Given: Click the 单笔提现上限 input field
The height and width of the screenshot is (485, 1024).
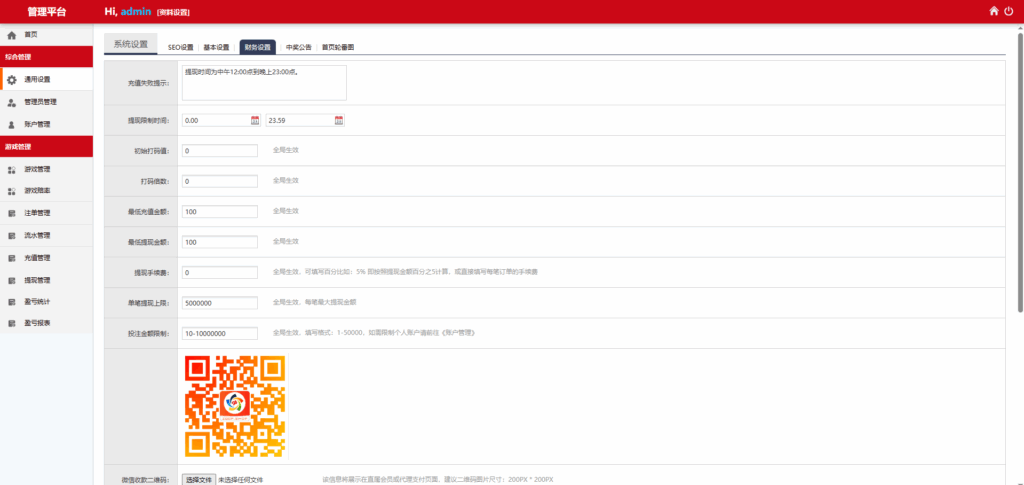Looking at the screenshot, I should tap(220, 303).
